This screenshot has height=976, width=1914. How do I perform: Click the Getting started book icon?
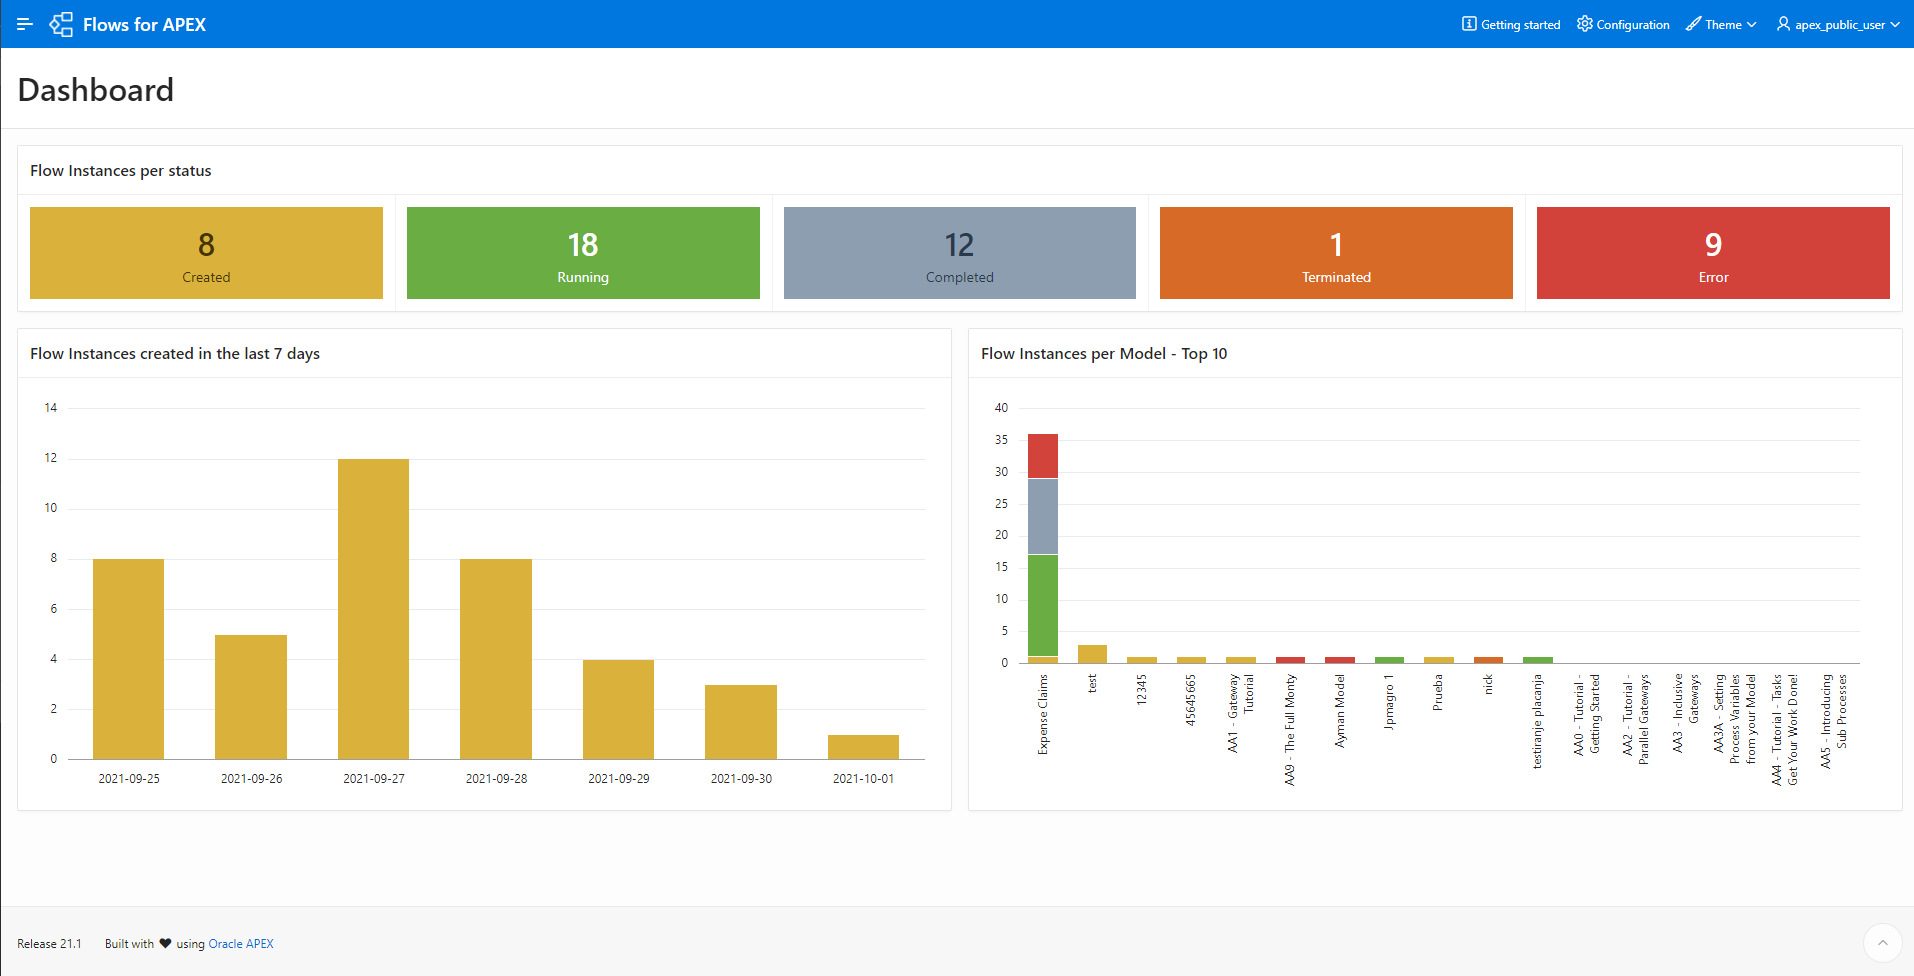(1469, 24)
